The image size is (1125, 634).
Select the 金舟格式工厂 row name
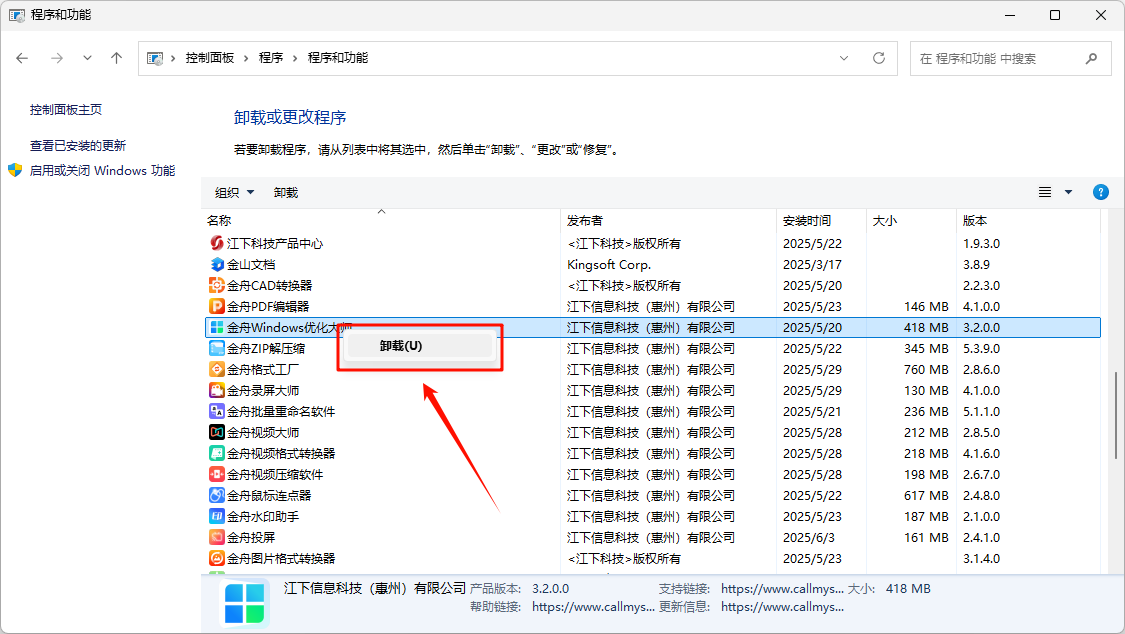(x=263, y=369)
